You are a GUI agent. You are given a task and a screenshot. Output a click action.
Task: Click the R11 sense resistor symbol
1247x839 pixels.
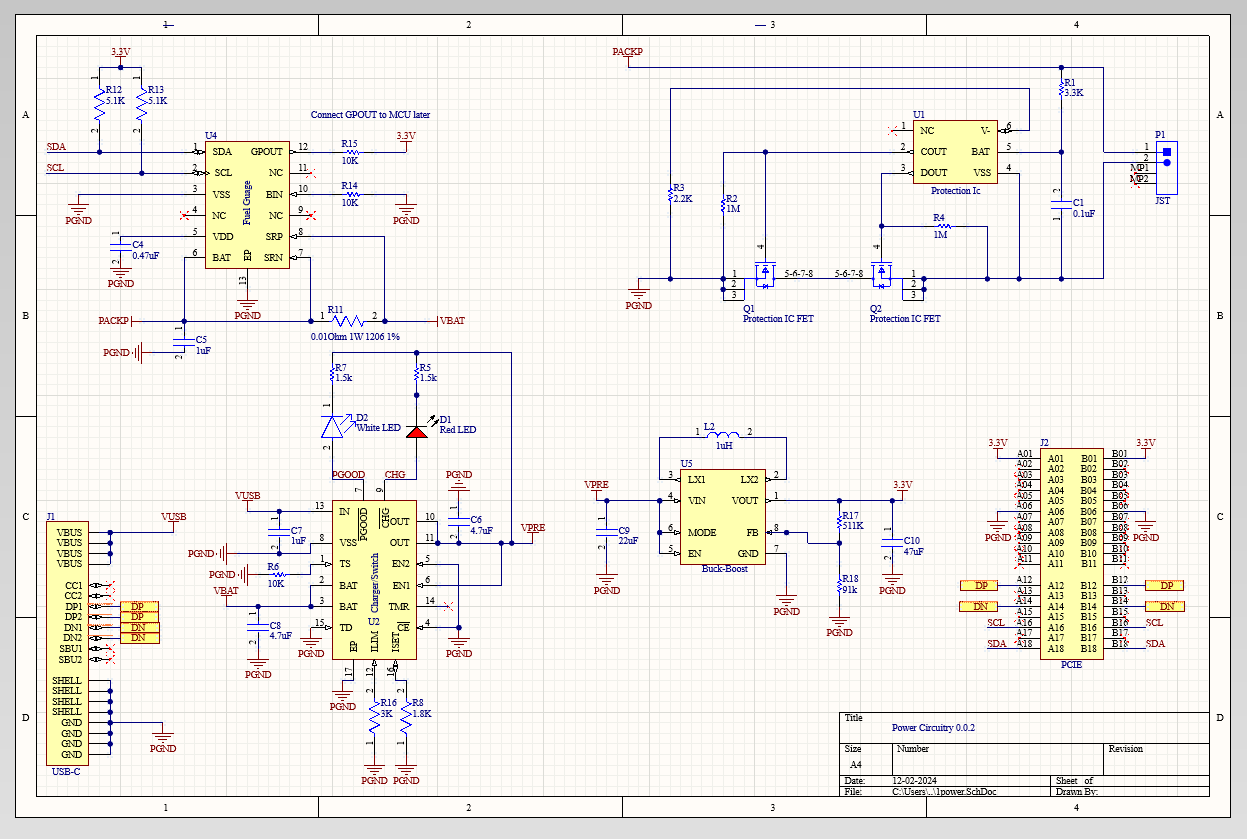pos(348,321)
